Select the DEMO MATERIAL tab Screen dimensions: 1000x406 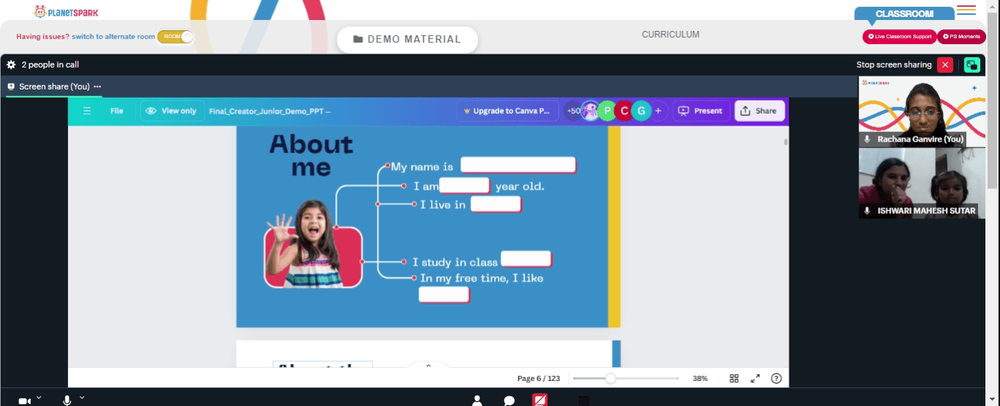[408, 40]
